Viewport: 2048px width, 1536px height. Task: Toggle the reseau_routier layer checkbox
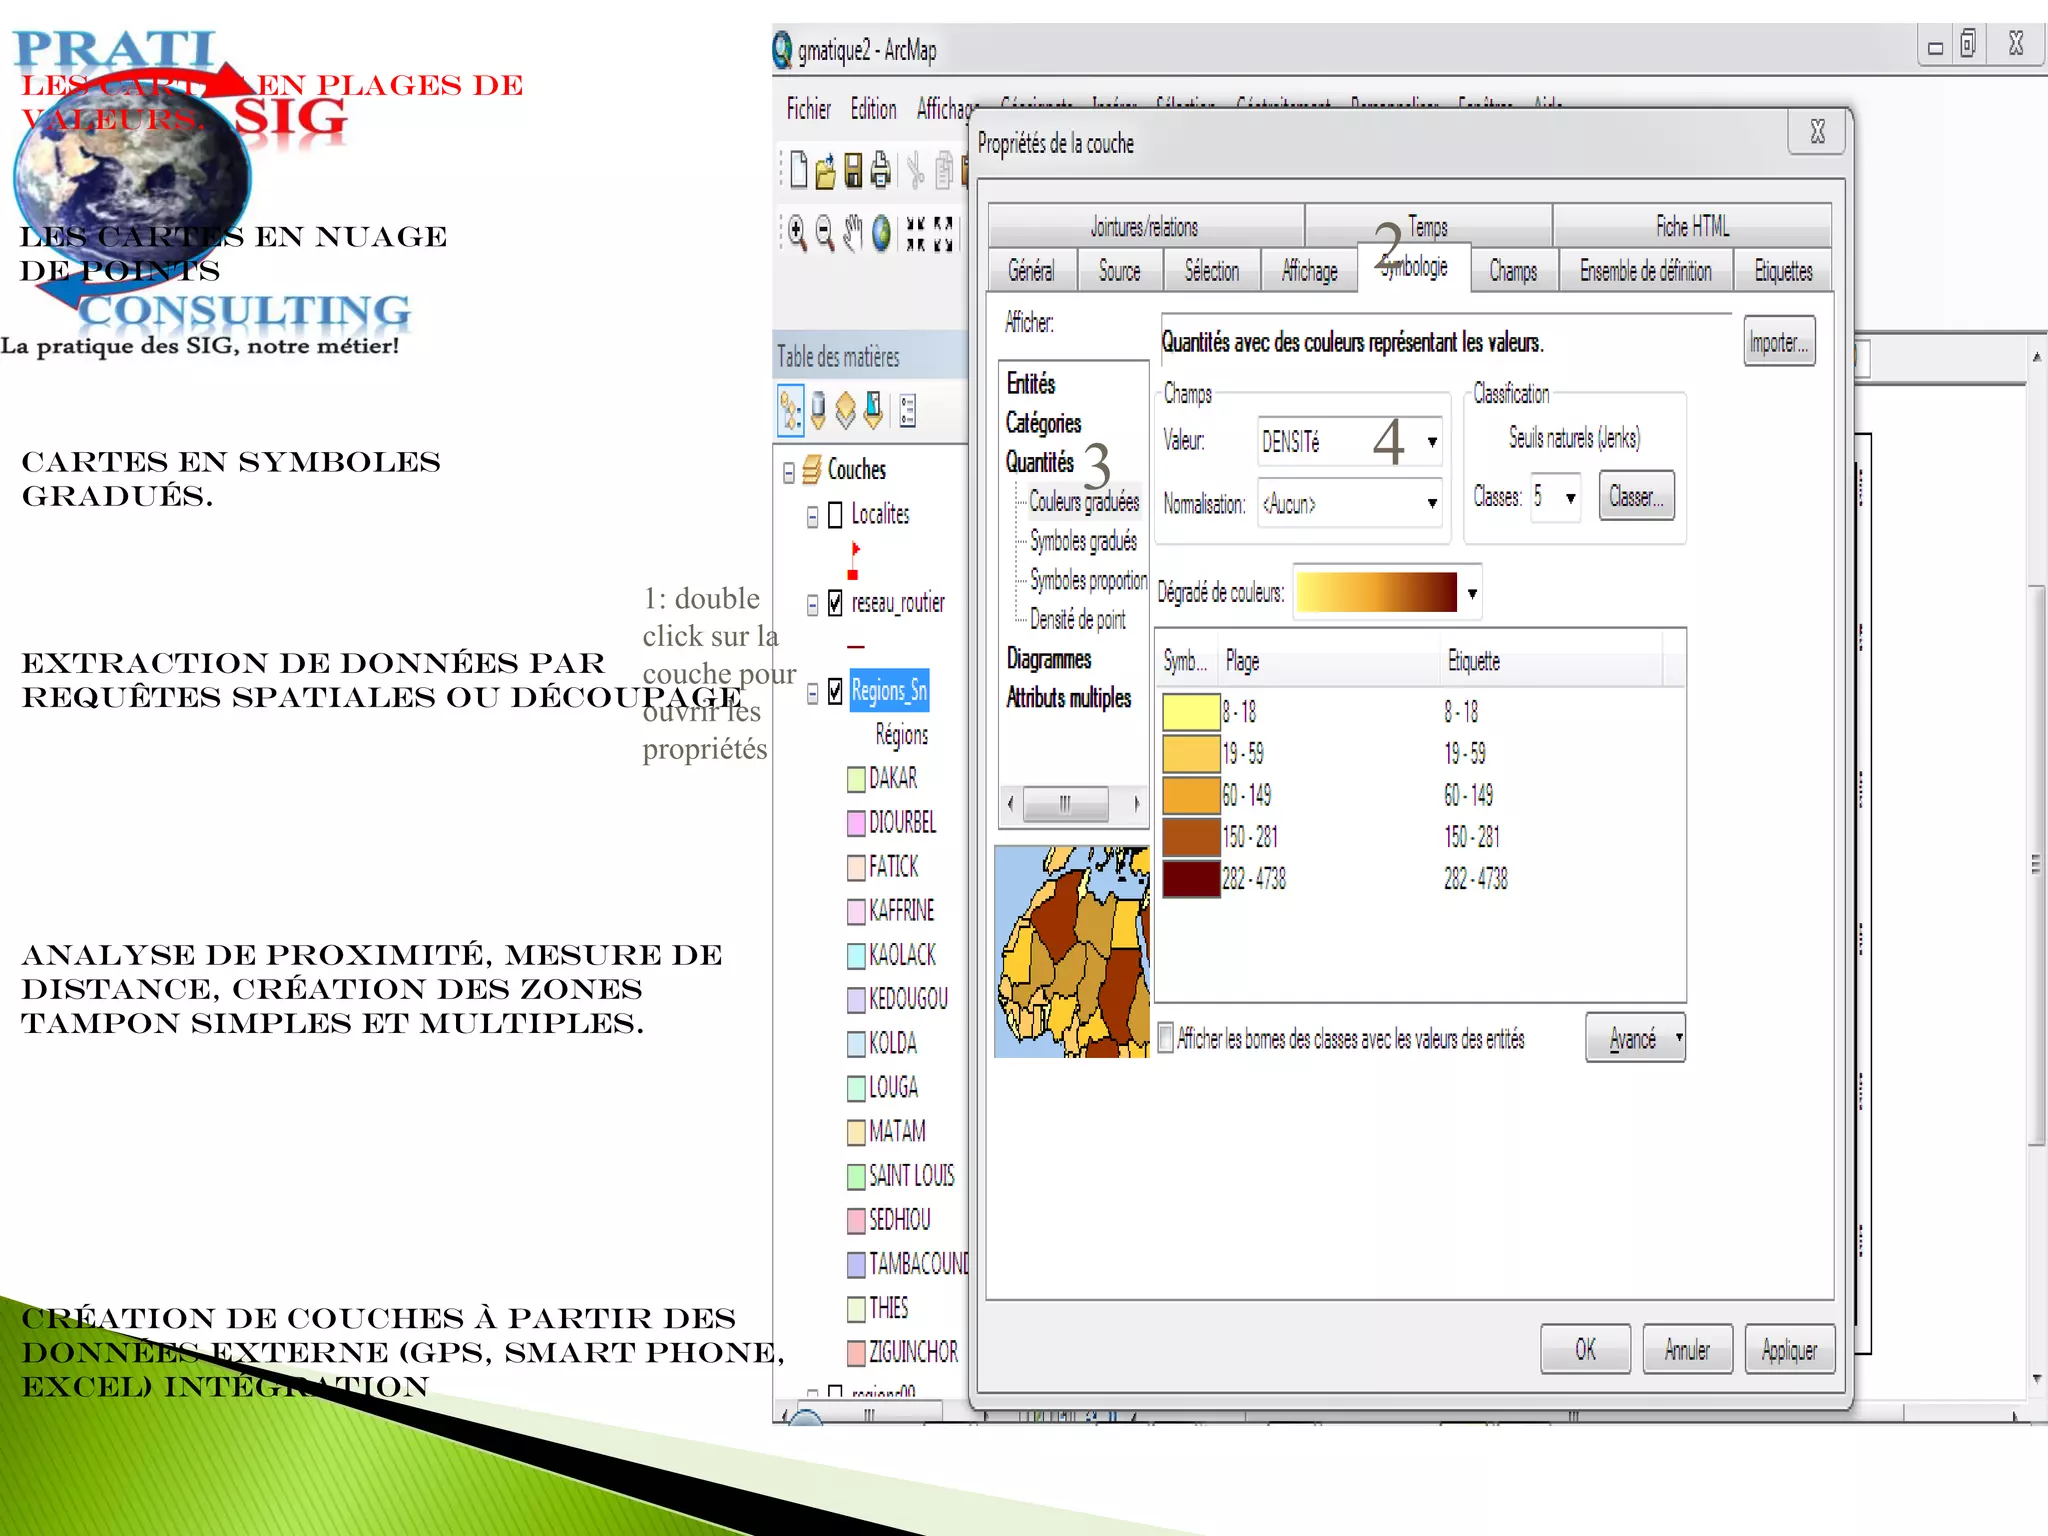click(836, 603)
